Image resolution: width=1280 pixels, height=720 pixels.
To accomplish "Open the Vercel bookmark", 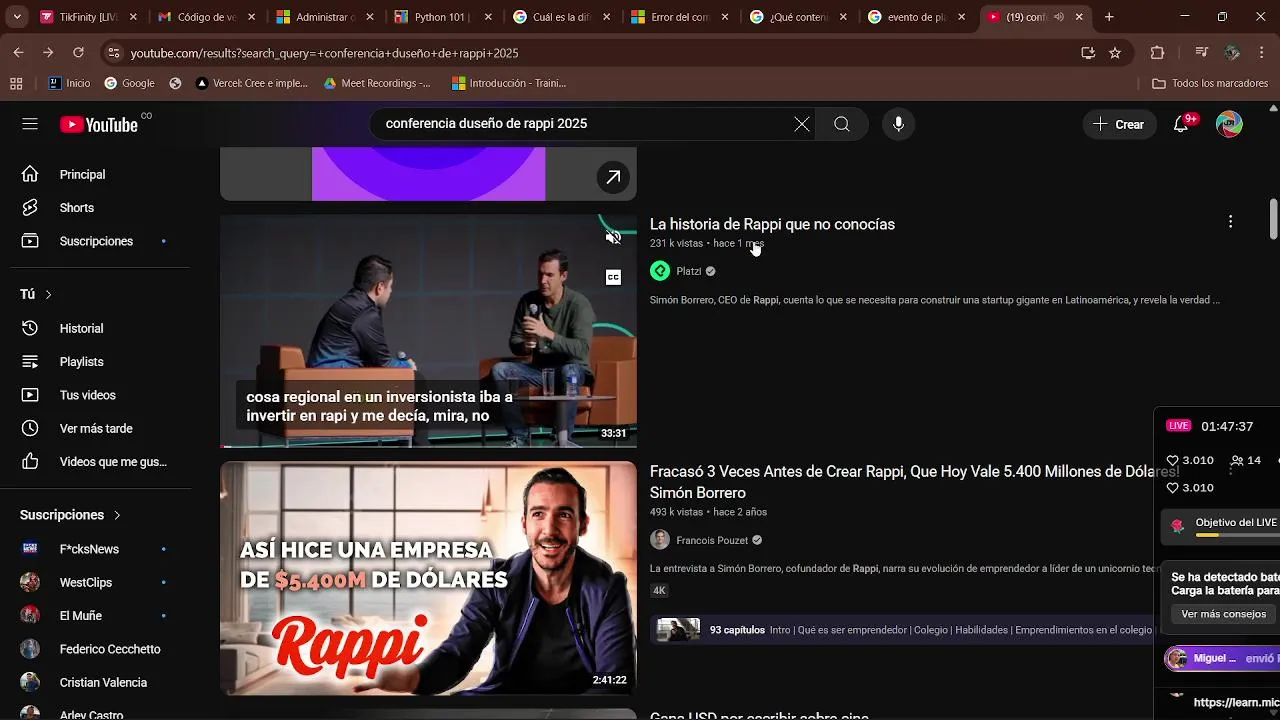I will tap(252, 83).
